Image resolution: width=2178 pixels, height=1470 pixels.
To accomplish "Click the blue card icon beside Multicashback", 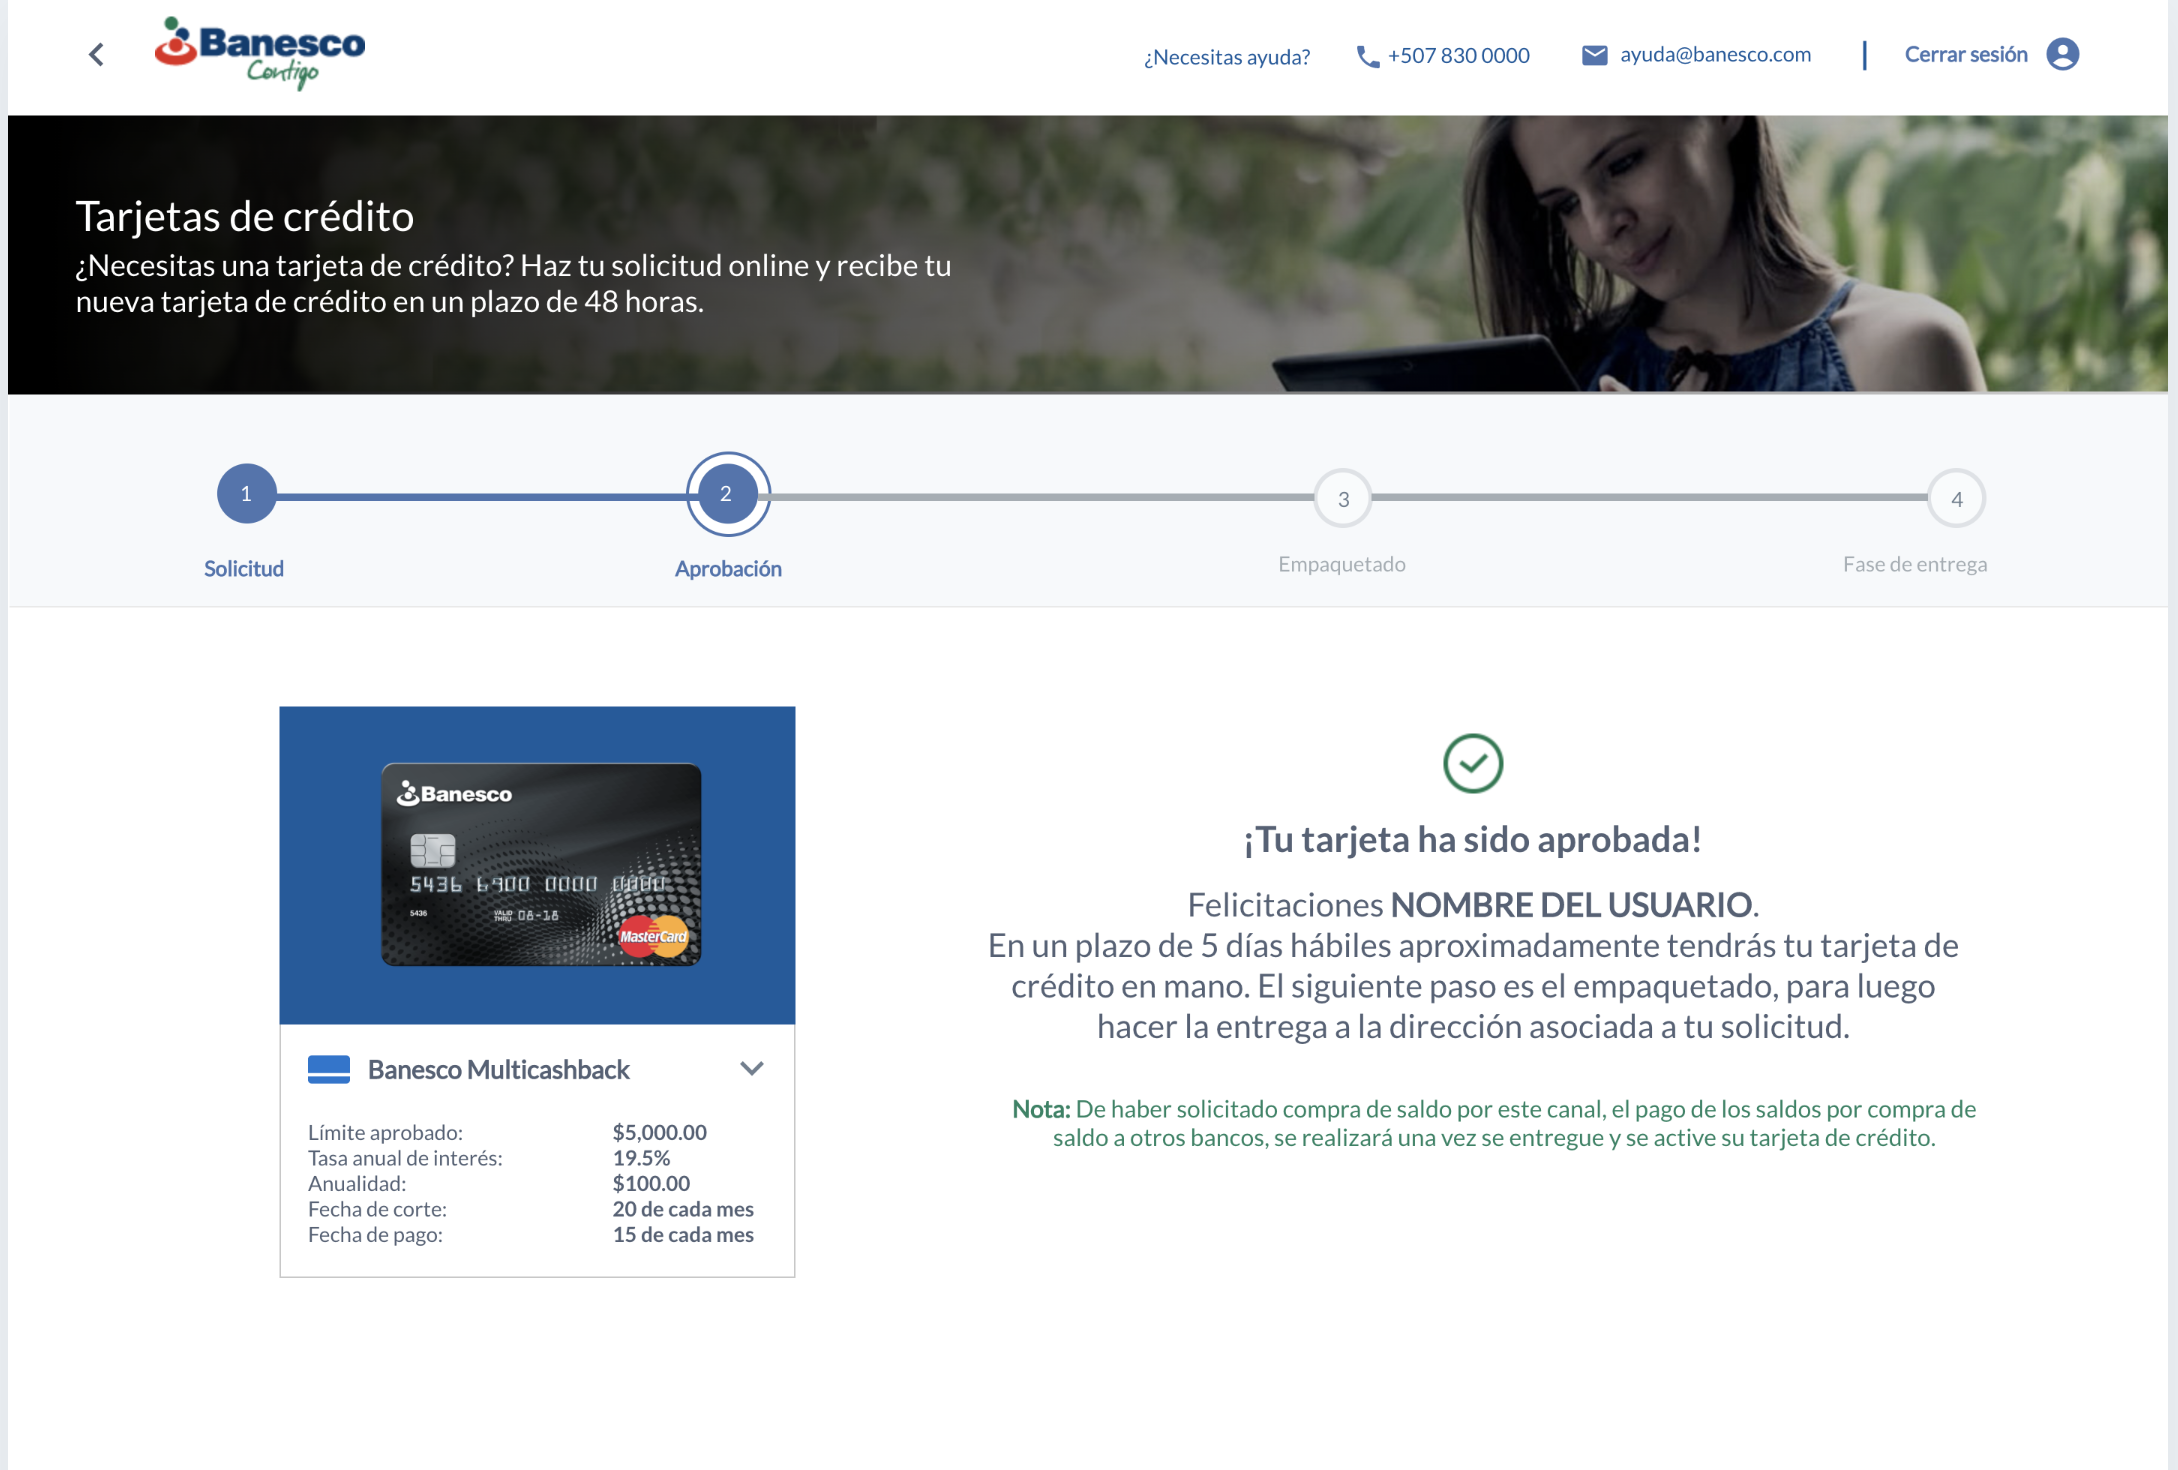I will point(329,1069).
